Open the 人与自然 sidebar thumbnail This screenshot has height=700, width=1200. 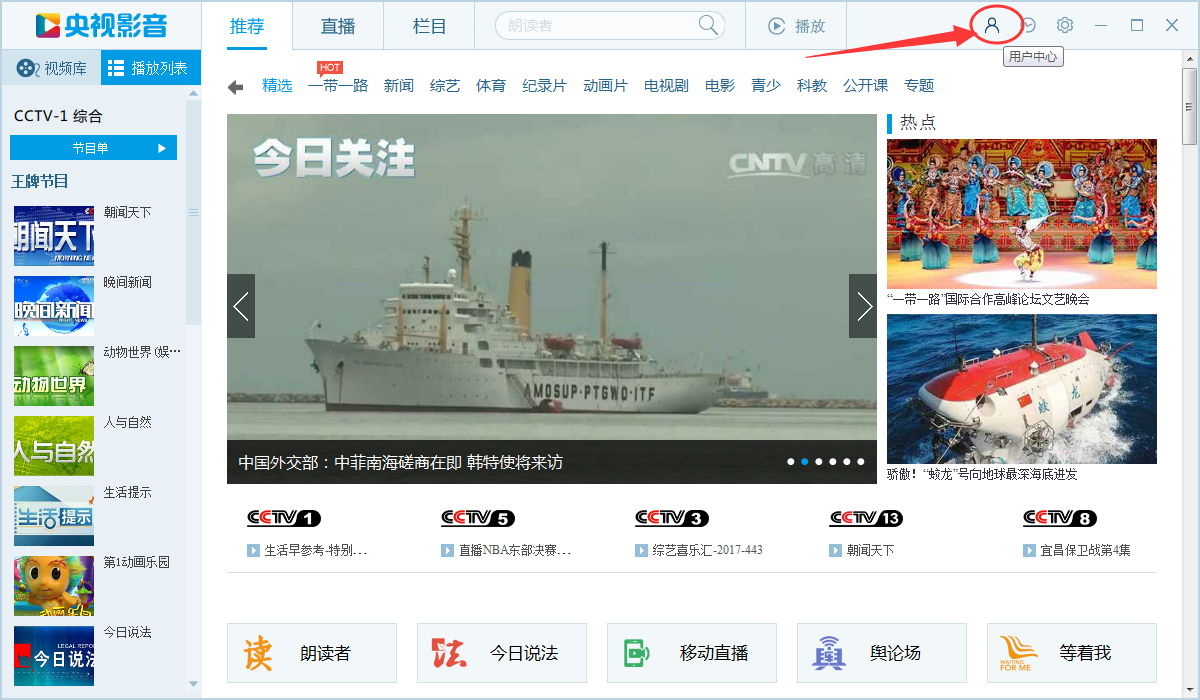(x=53, y=446)
